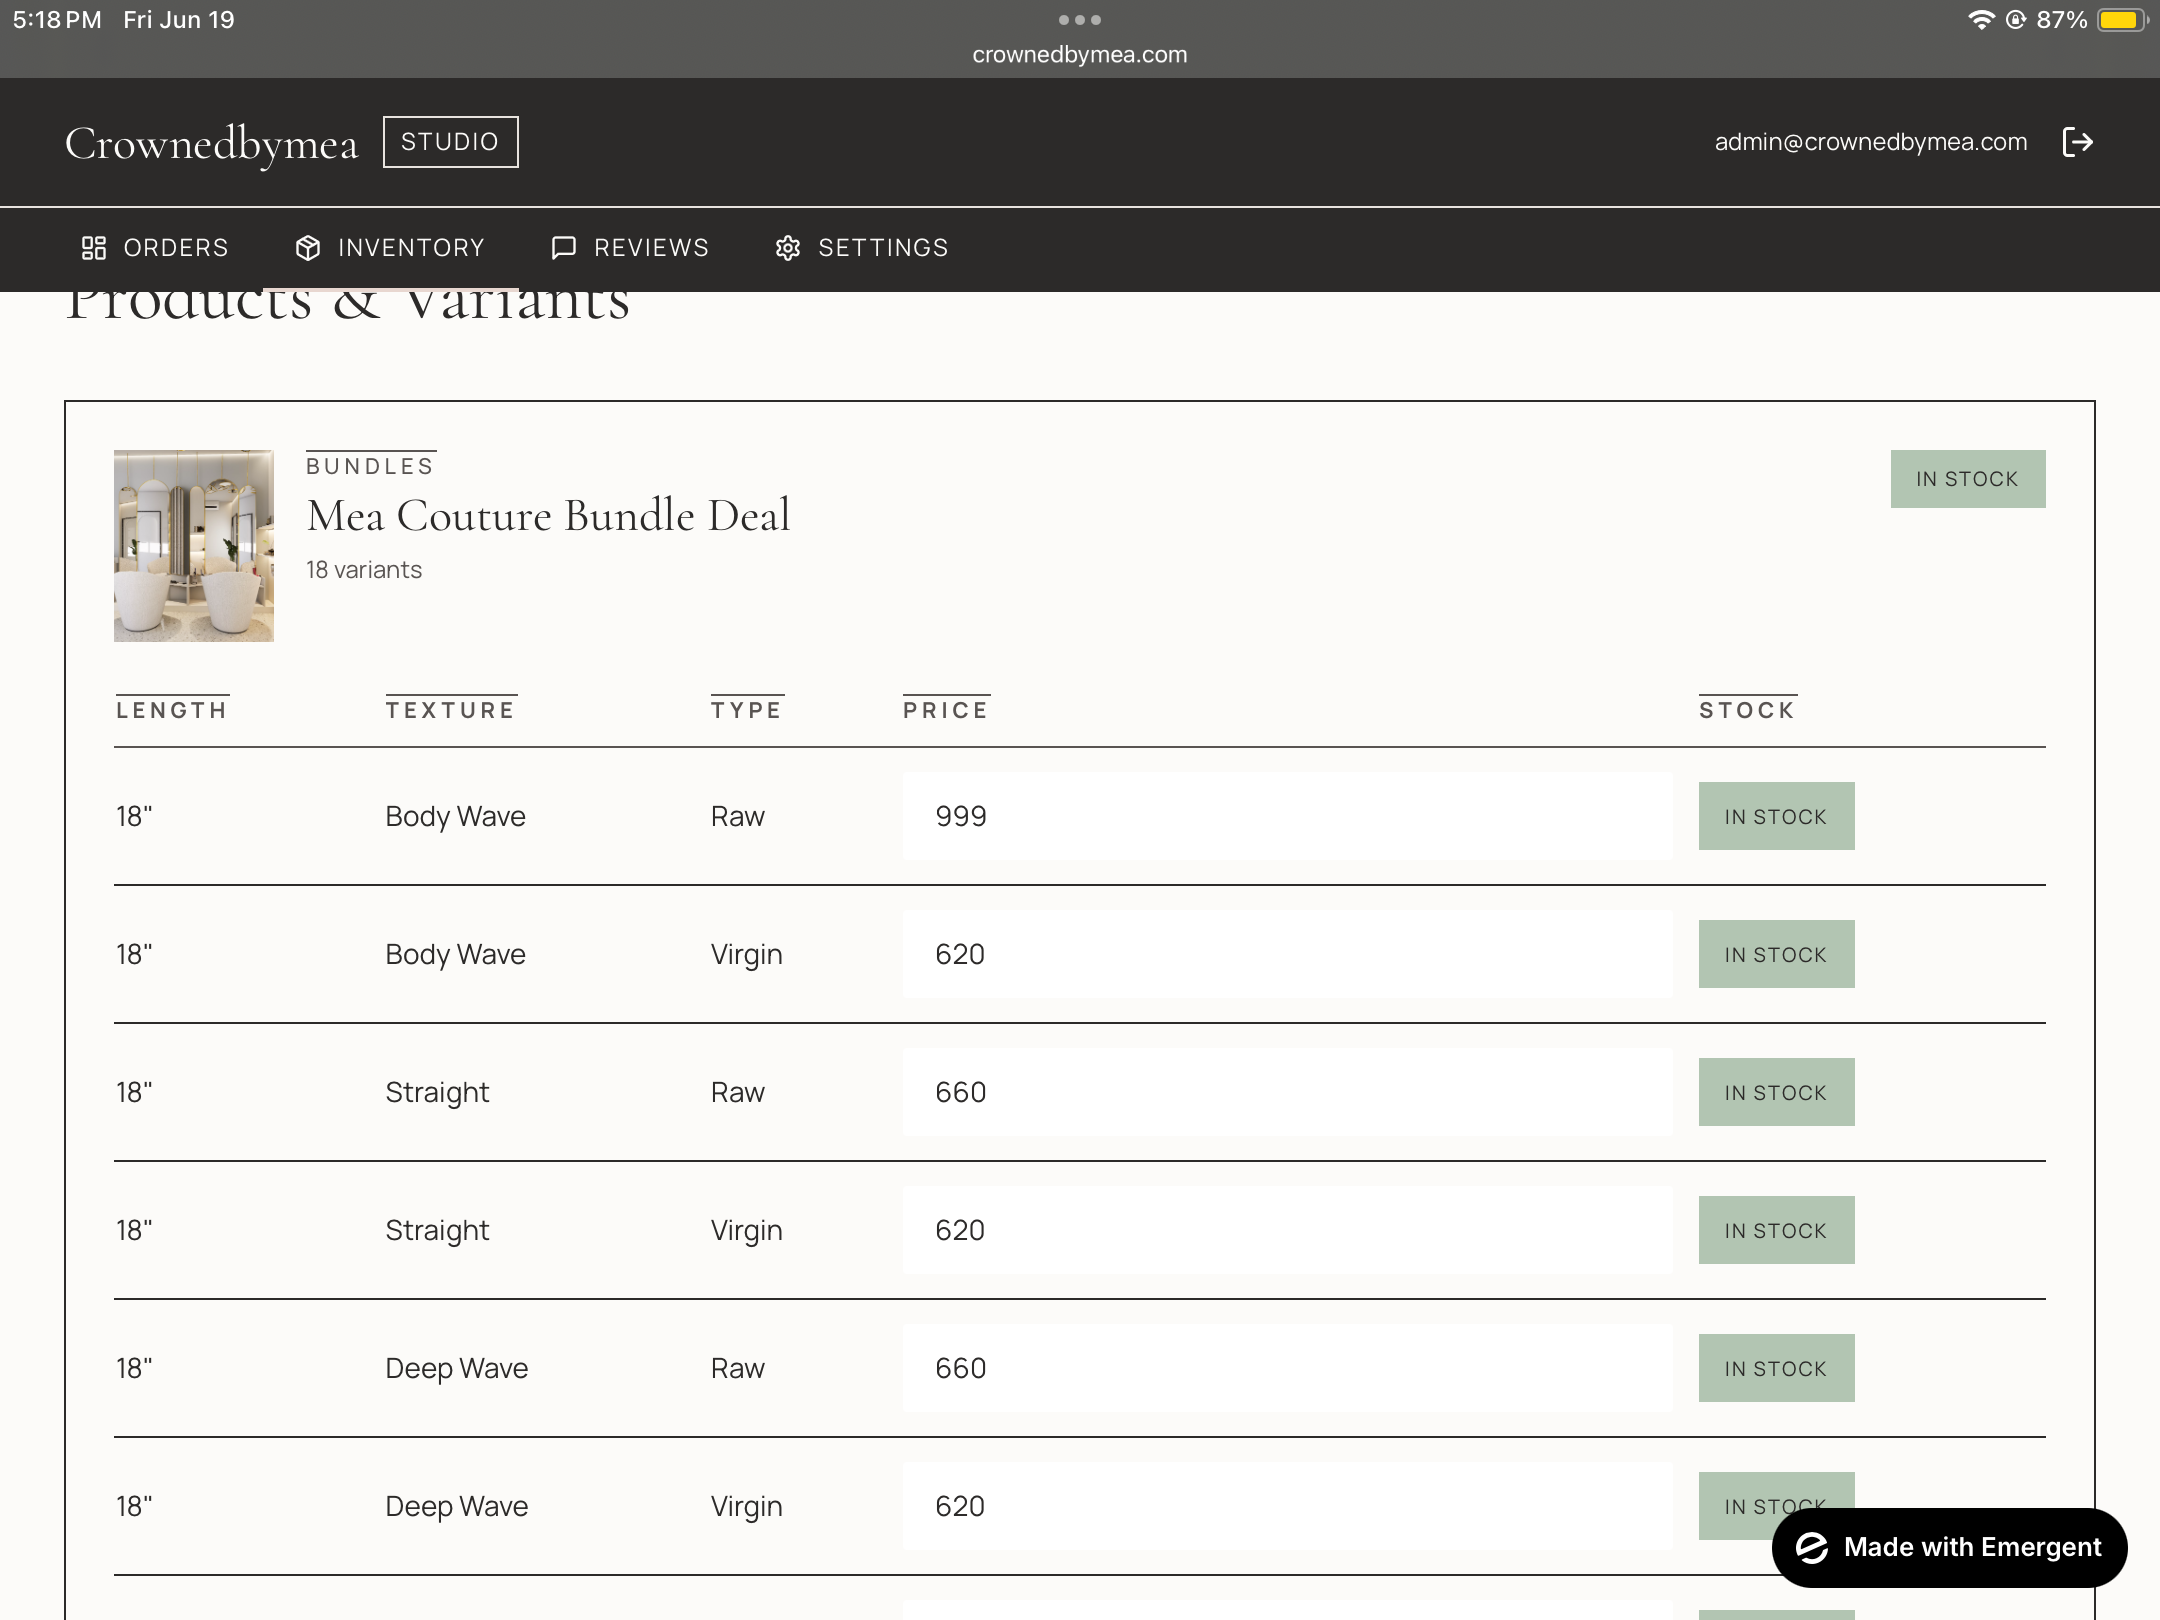Click the TYPE column header

(747, 710)
